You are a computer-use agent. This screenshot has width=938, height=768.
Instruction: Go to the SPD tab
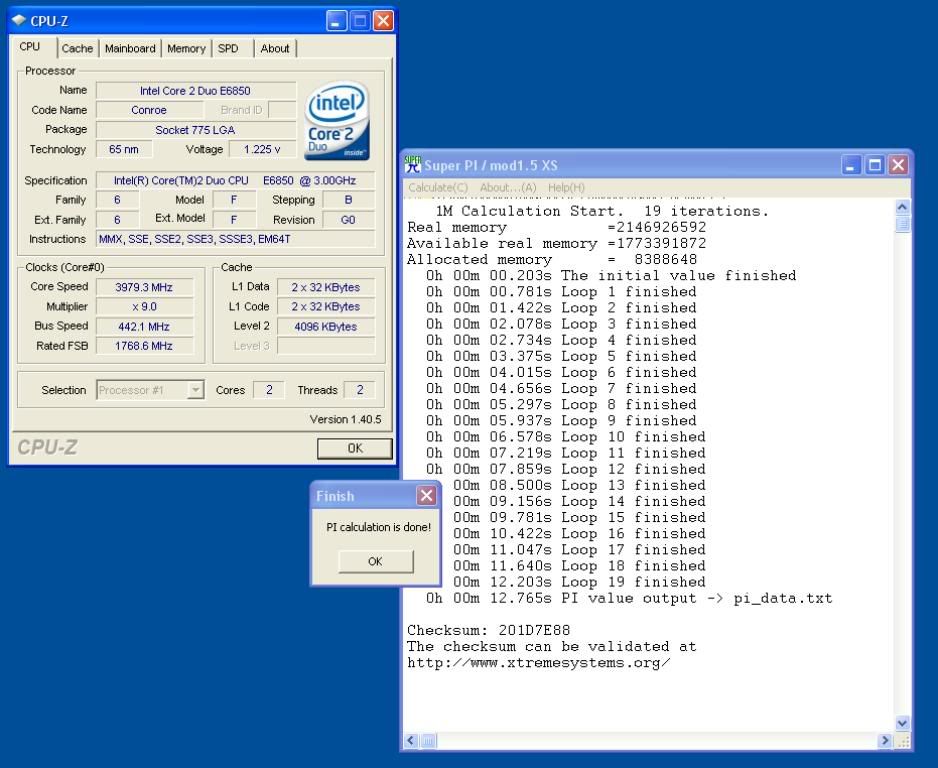pyautogui.click(x=228, y=48)
